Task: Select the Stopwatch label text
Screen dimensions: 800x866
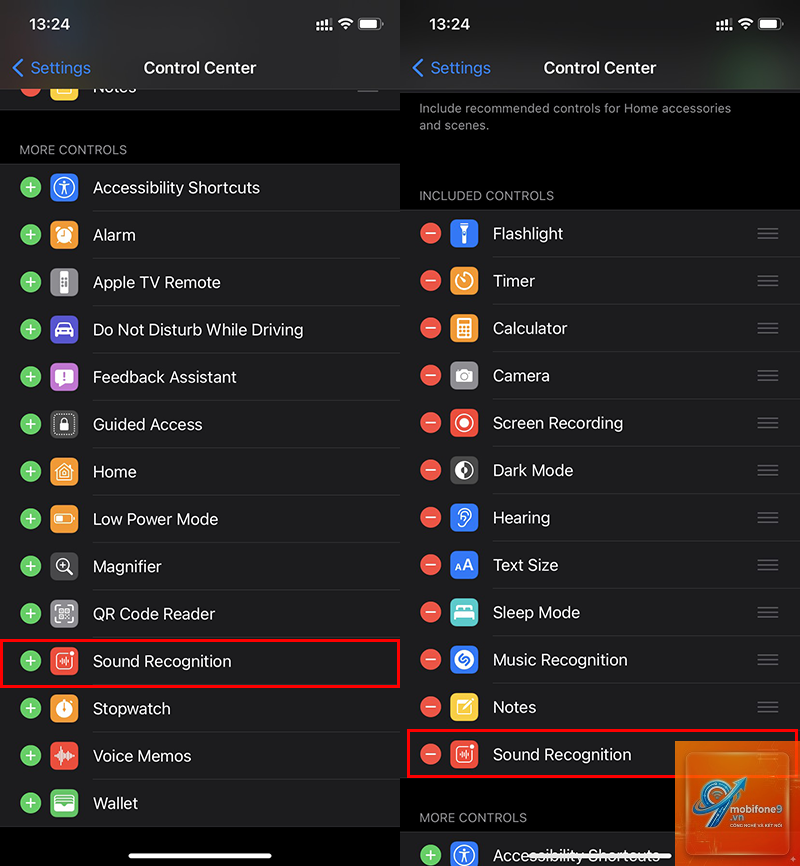Action: click(x=131, y=709)
